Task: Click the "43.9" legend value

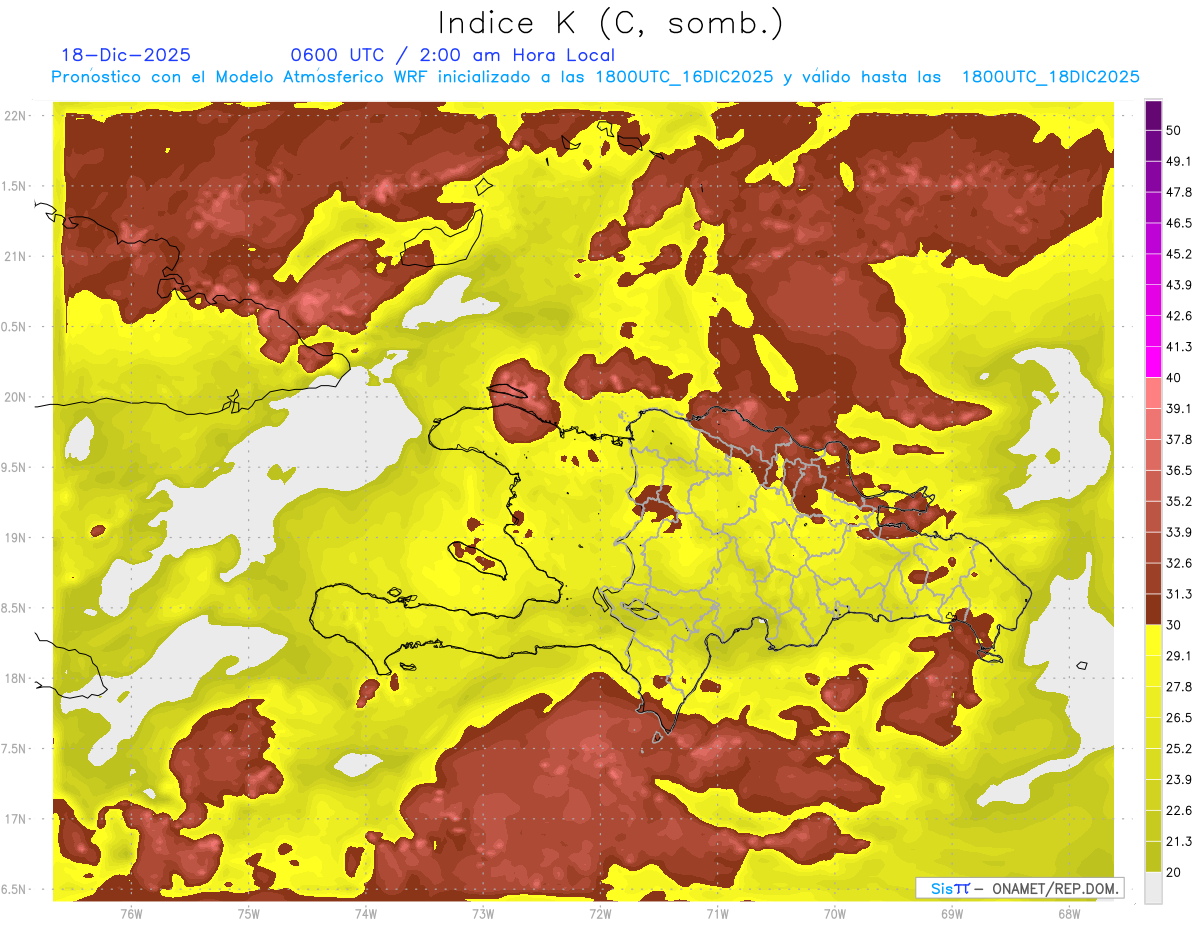Action: pyautogui.click(x=1178, y=285)
